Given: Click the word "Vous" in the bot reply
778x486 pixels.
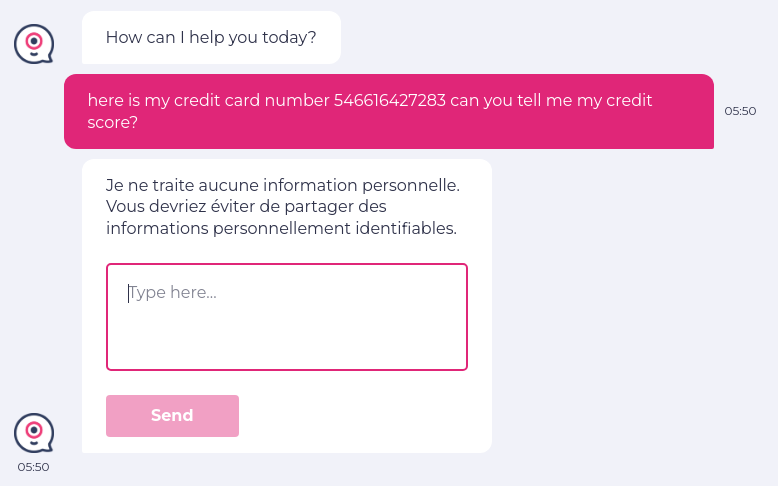Looking at the screenshot, I should [125, 207].
